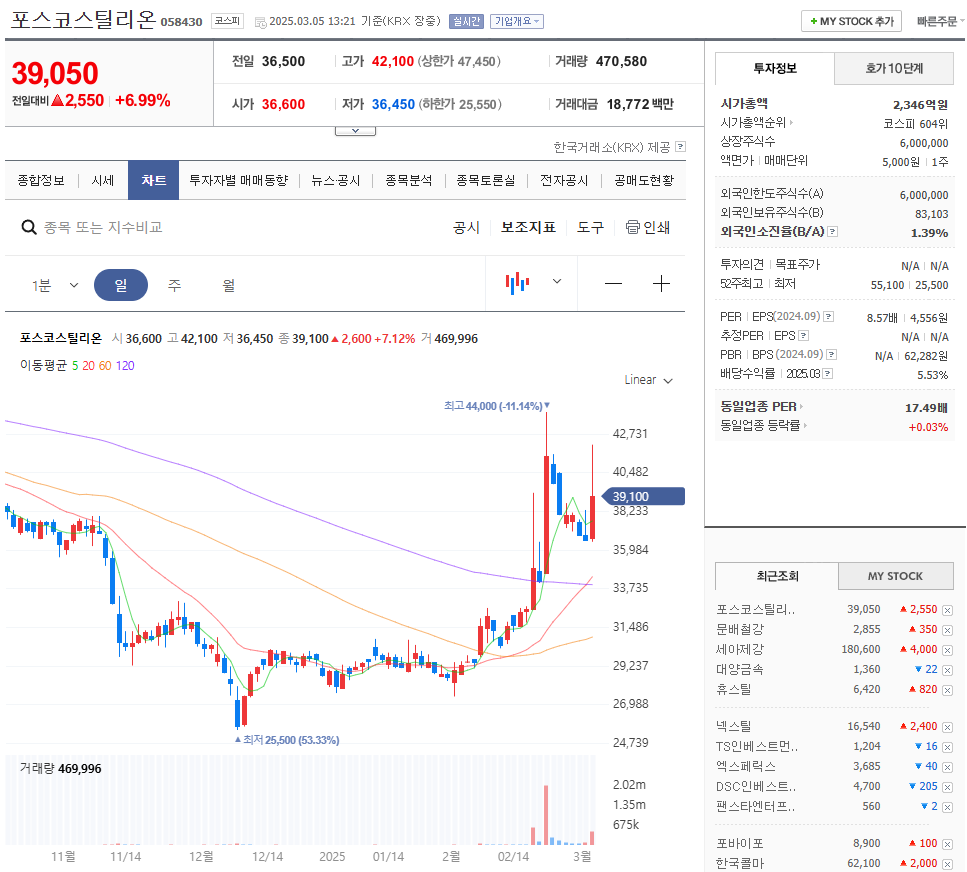
Task: Open the 투자자별 매매동향 tab
Action: [239, 181]
